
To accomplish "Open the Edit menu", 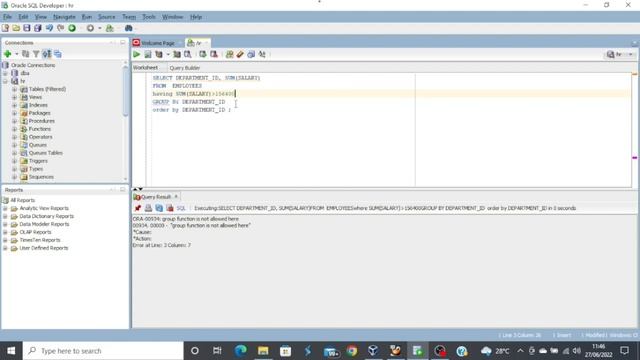I will (x=23, y=17).
